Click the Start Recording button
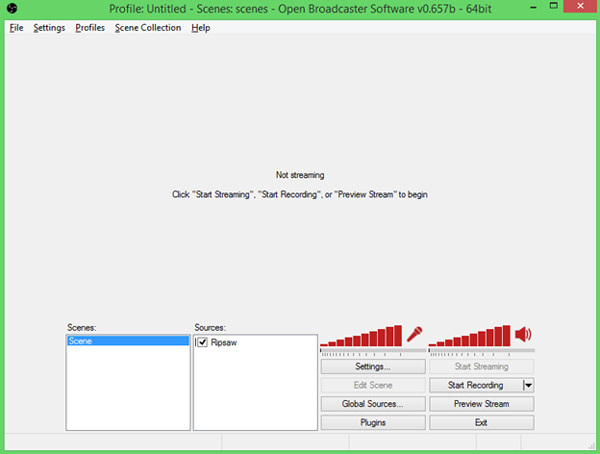 (476, 385)
